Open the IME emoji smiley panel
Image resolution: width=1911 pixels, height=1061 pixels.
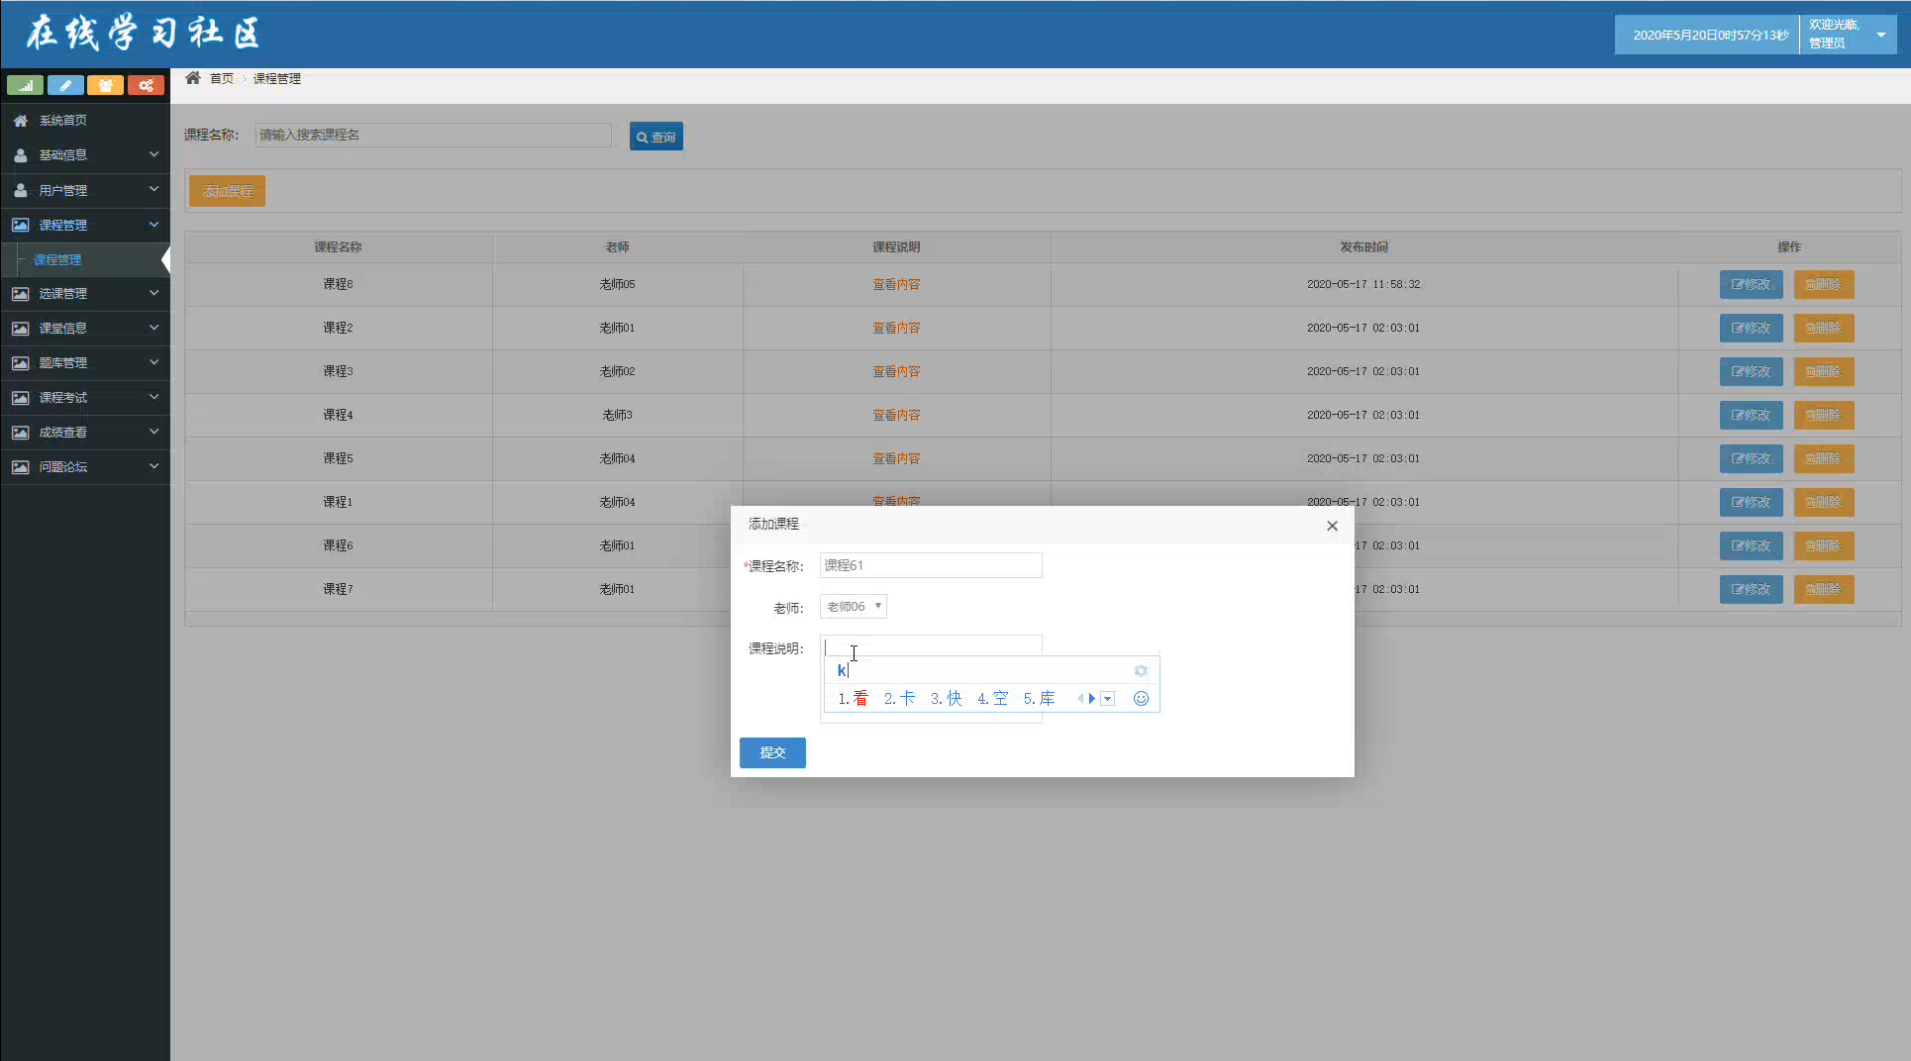tap(1141, 698)
